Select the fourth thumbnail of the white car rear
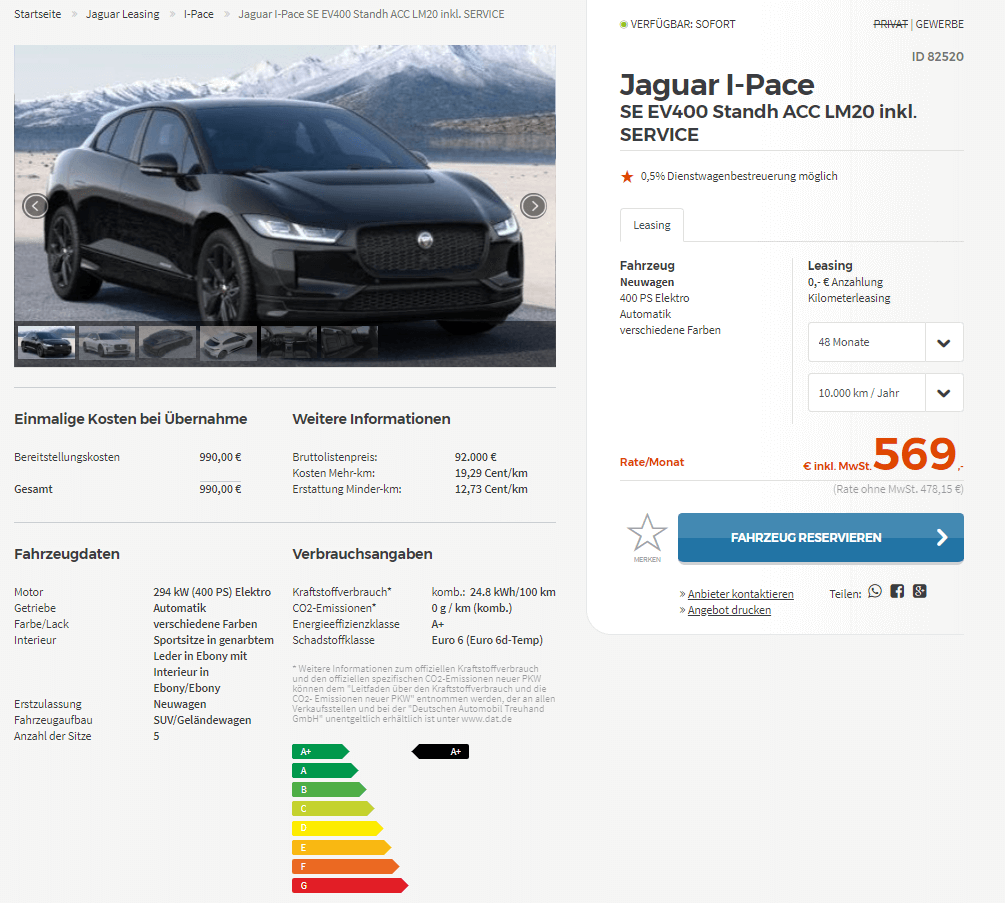This screenshot has width=1005, height=903. [x=228, y=342]
